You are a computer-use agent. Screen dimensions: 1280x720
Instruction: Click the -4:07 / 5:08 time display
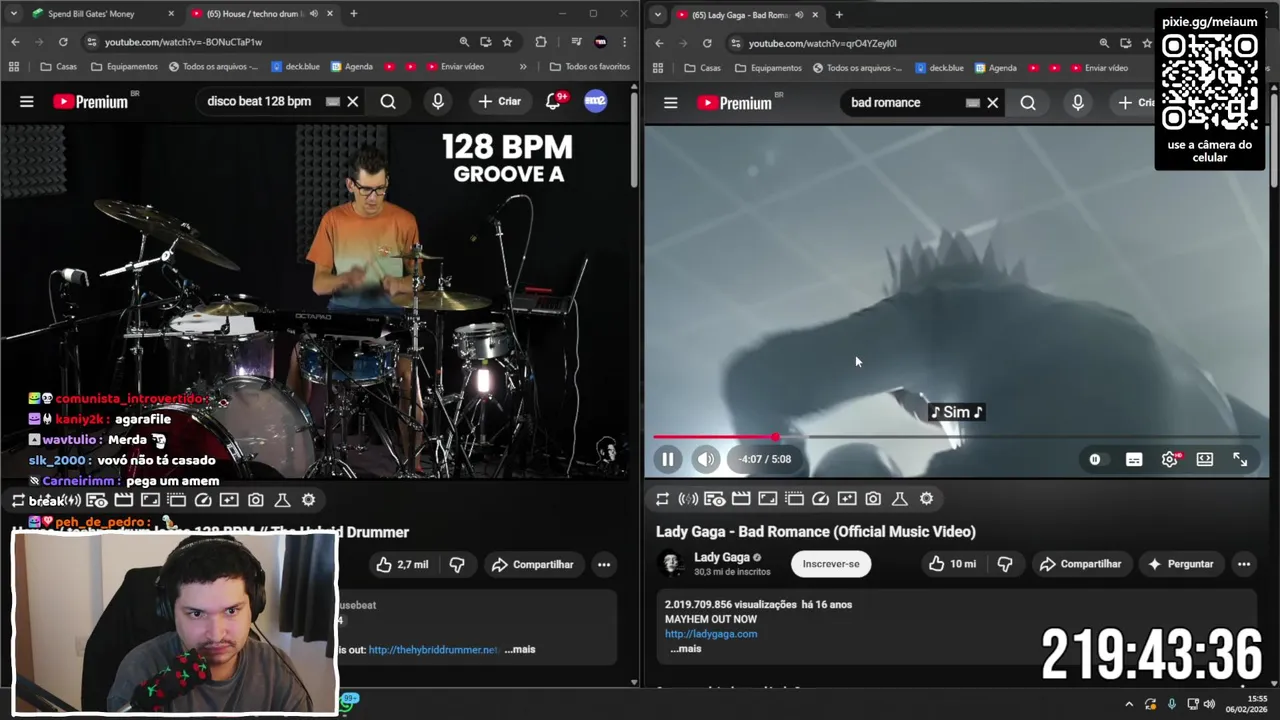765,459
